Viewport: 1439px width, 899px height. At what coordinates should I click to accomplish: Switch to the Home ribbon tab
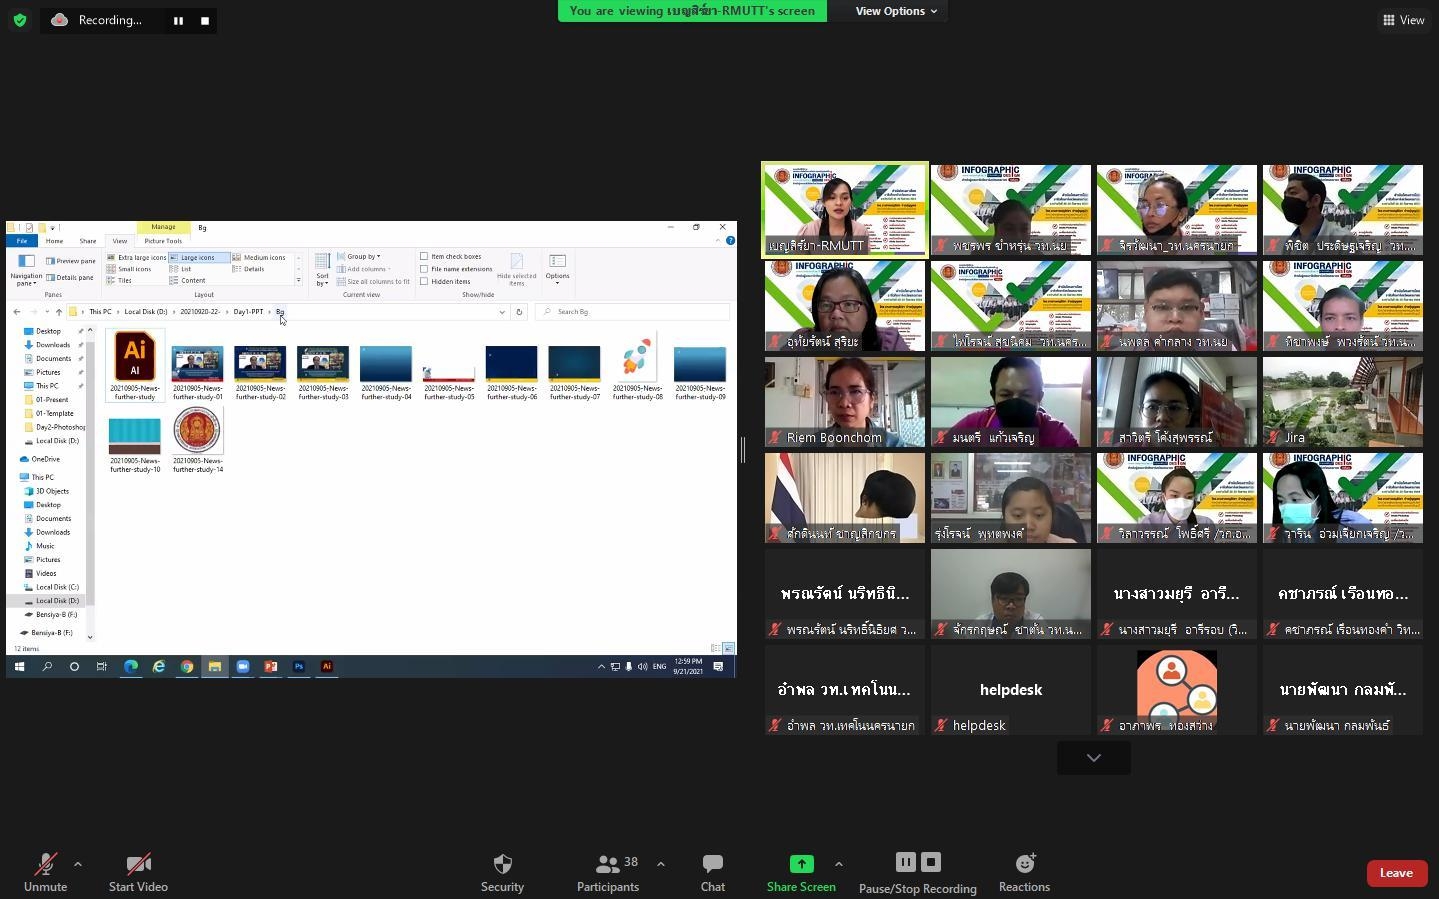click(x=54, y=241)
